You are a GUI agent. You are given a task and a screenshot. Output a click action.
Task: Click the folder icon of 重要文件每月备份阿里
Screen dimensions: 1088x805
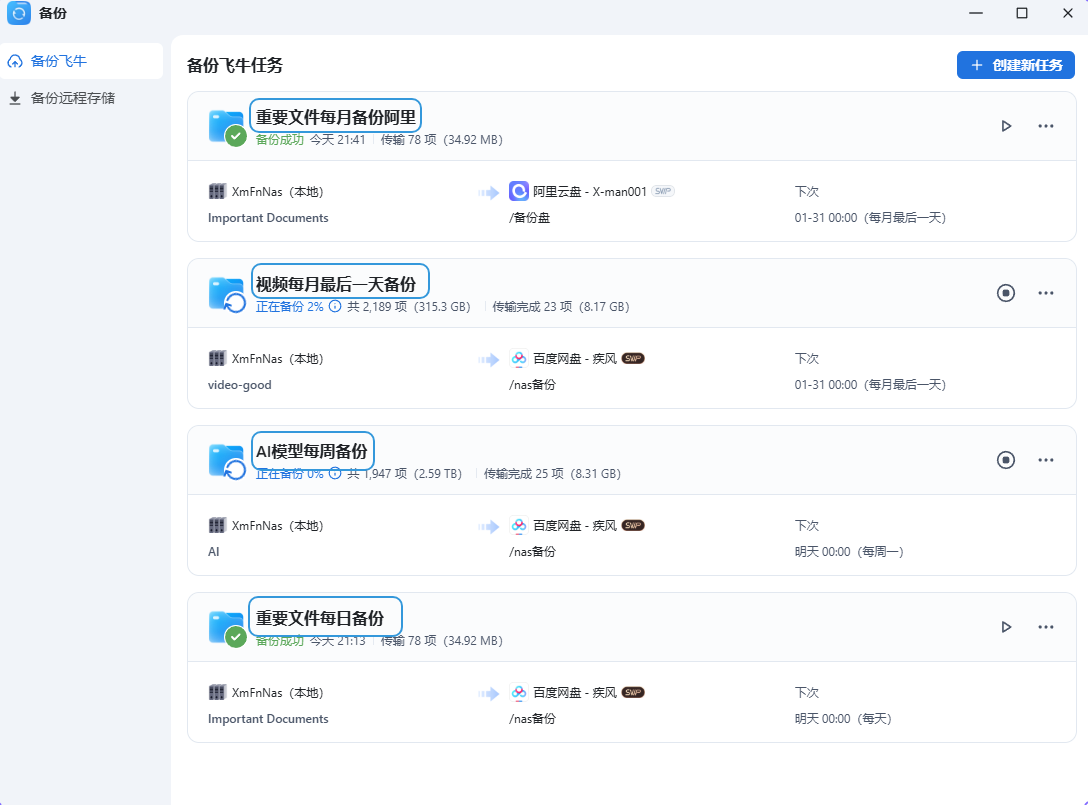(227, 128)
